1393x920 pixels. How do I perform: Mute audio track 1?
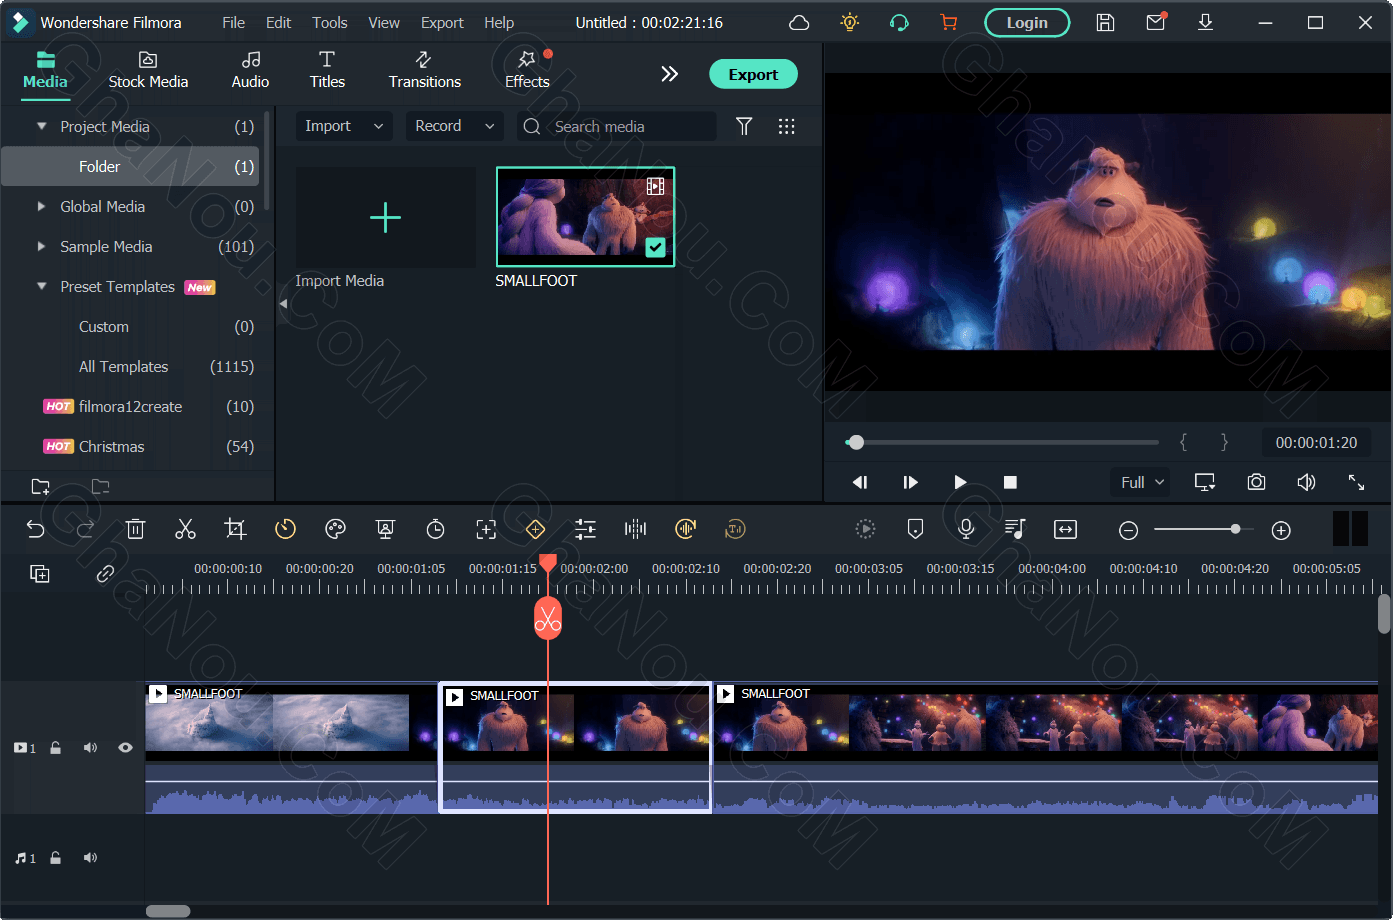pyautogui.click(x=90, y=857)
